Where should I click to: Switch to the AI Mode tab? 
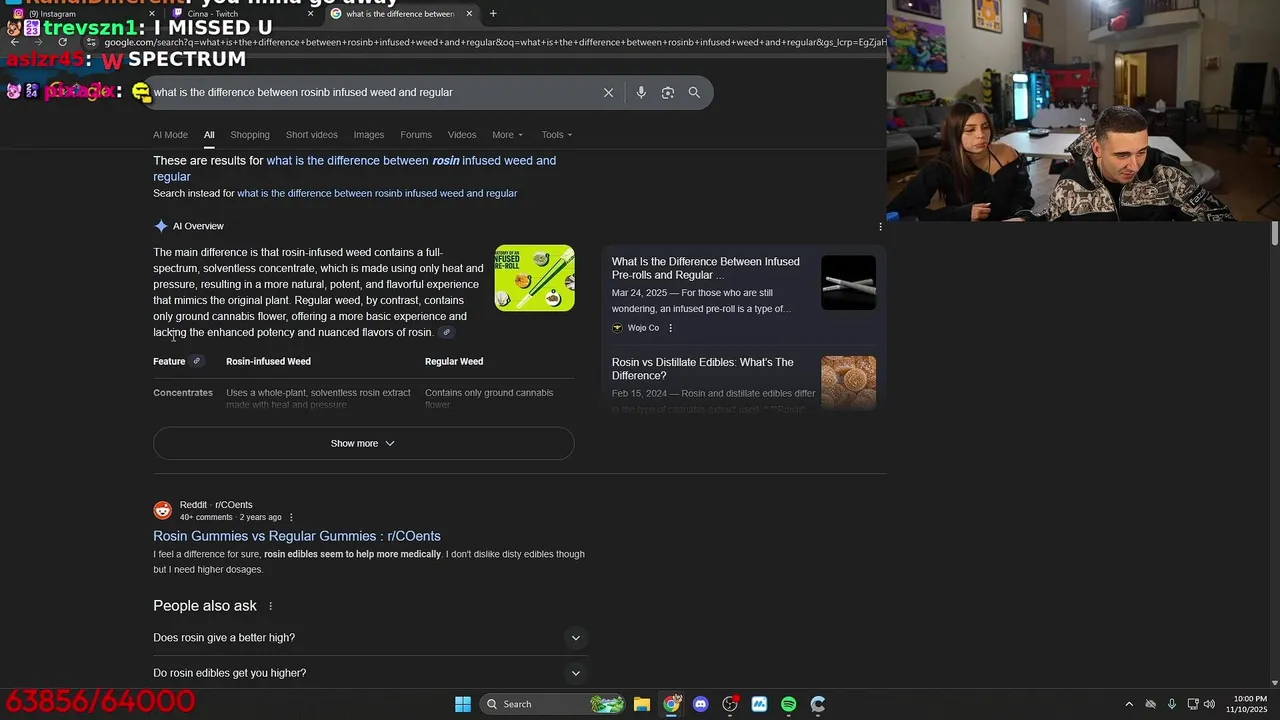(170, 135)
